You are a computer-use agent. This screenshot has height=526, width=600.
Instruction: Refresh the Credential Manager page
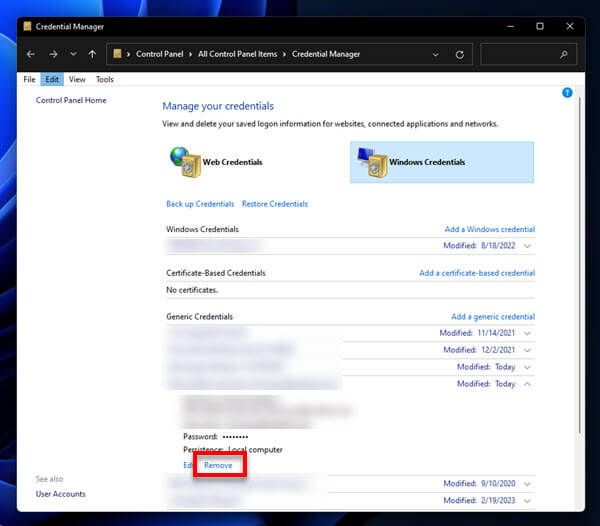(460, 55)
